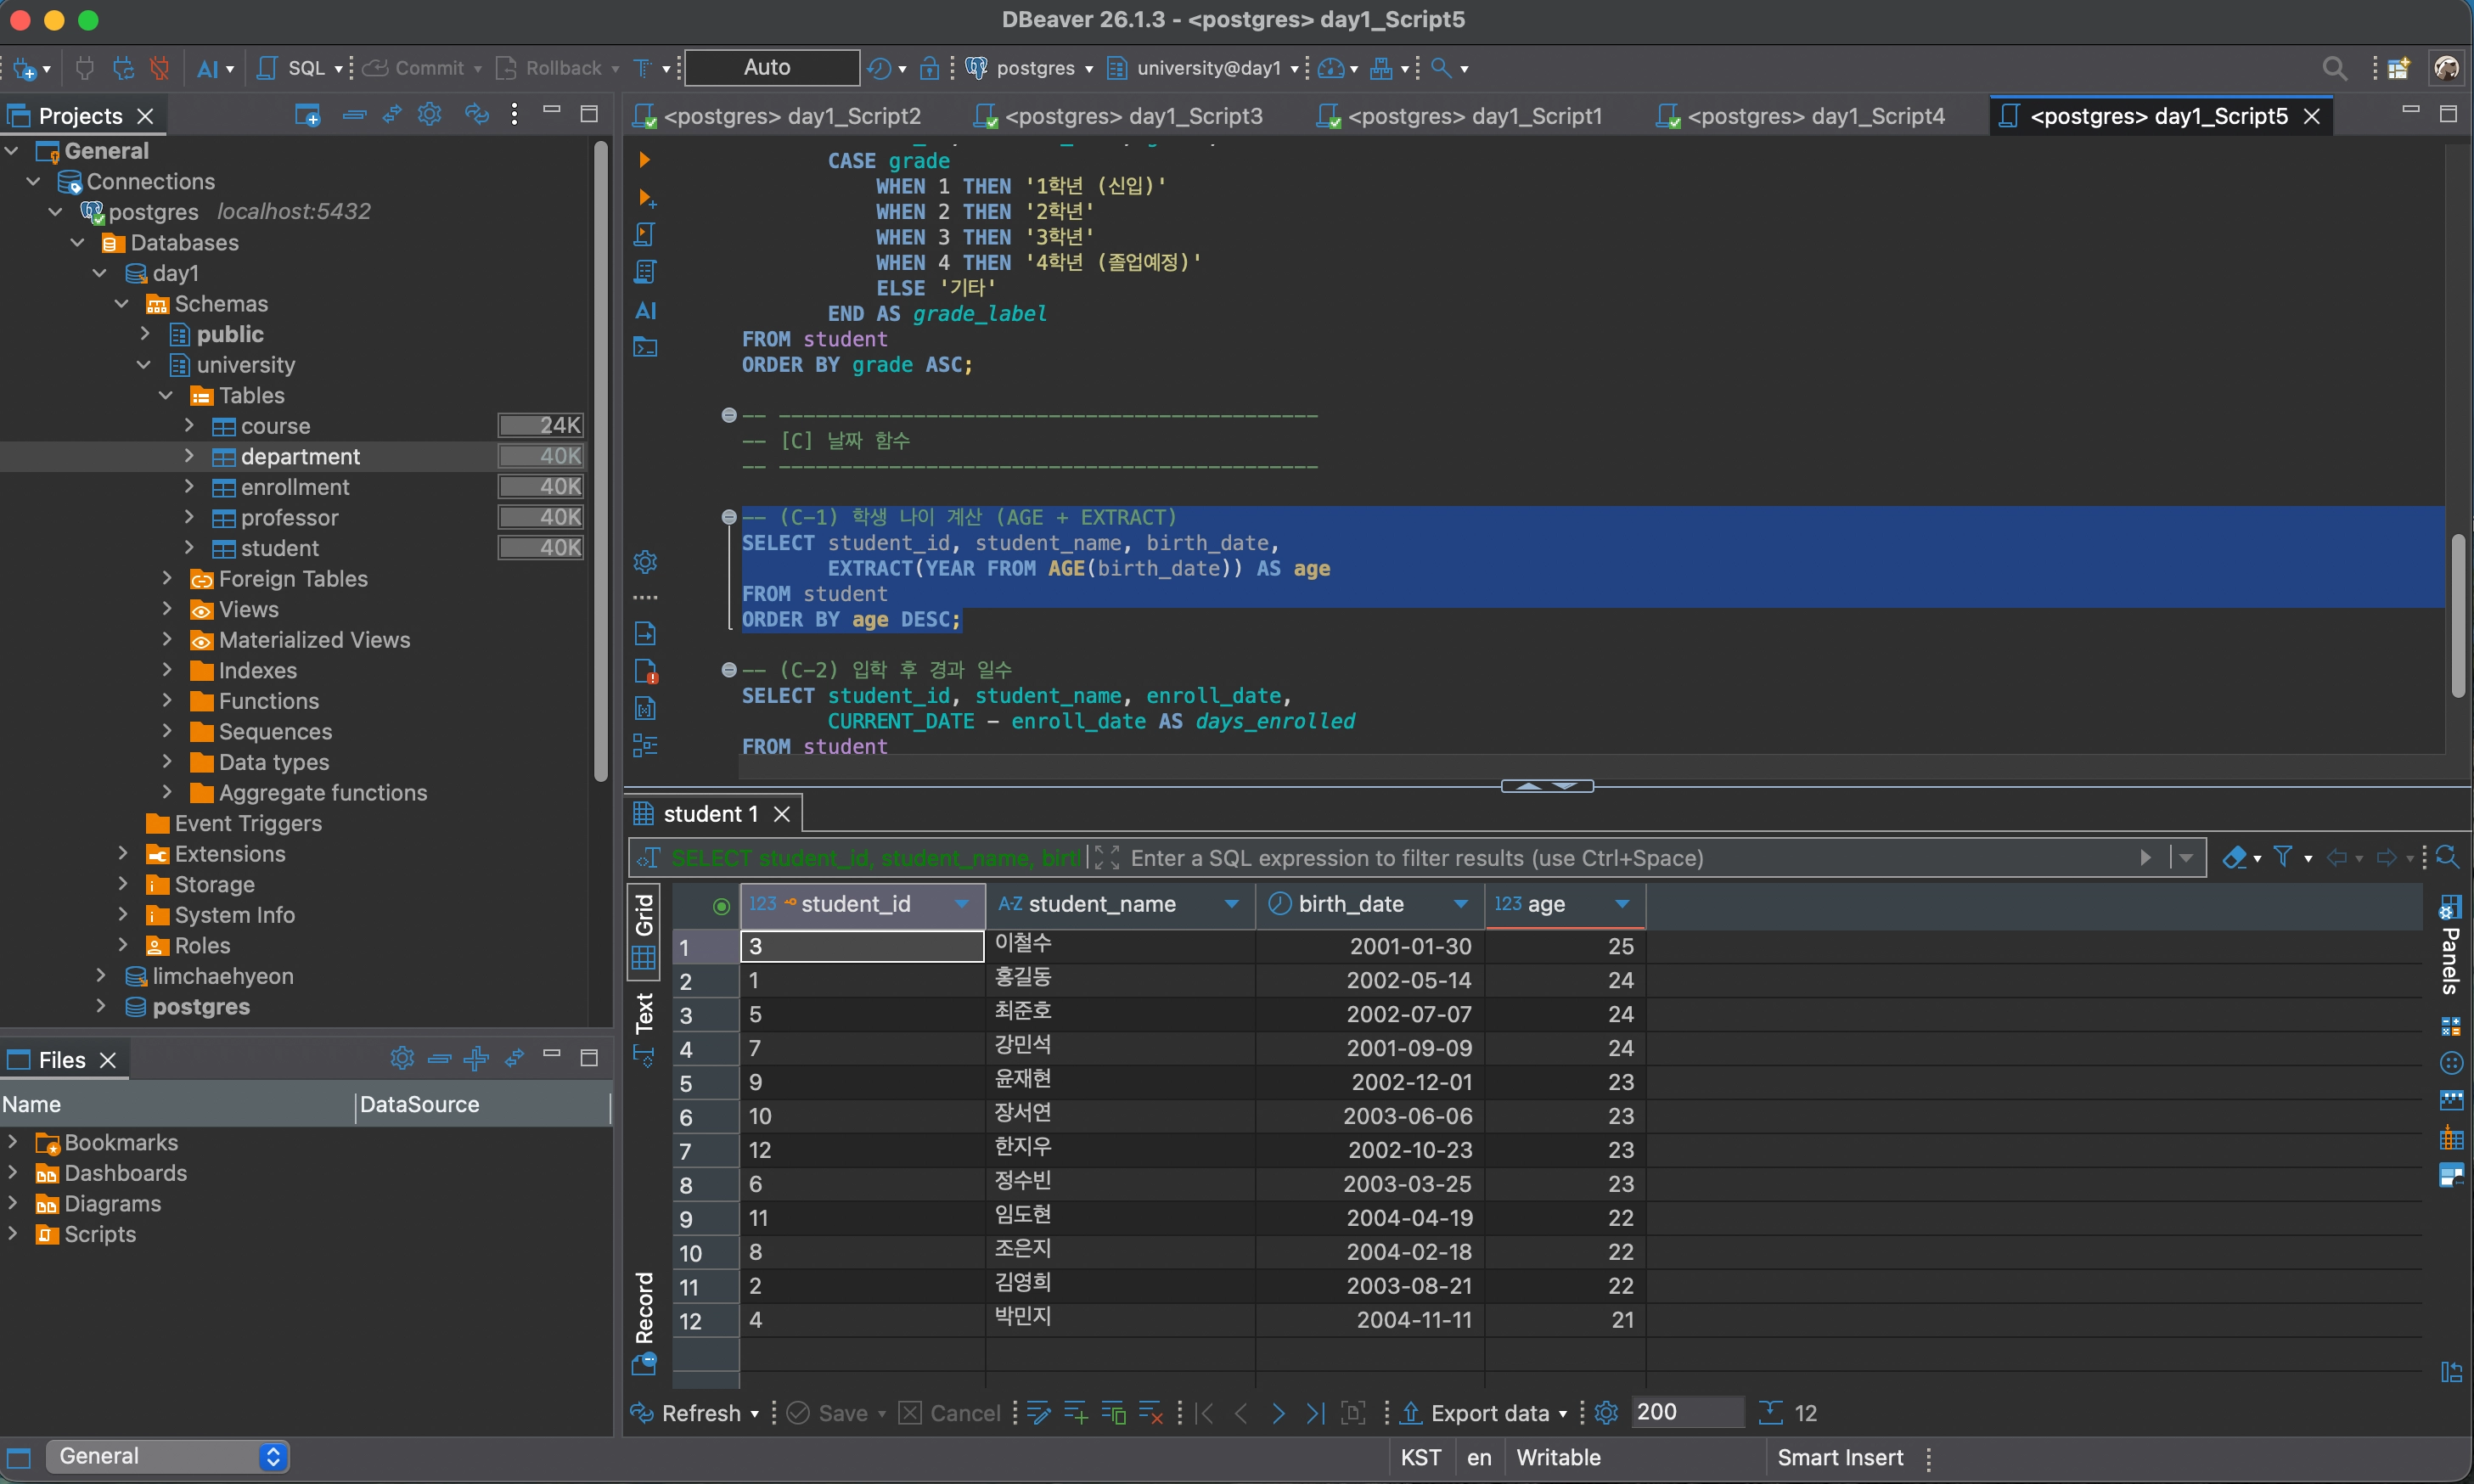
Task: Select the university@day1 schema button
Action: pyautogui.click(x=1205, y=68)
